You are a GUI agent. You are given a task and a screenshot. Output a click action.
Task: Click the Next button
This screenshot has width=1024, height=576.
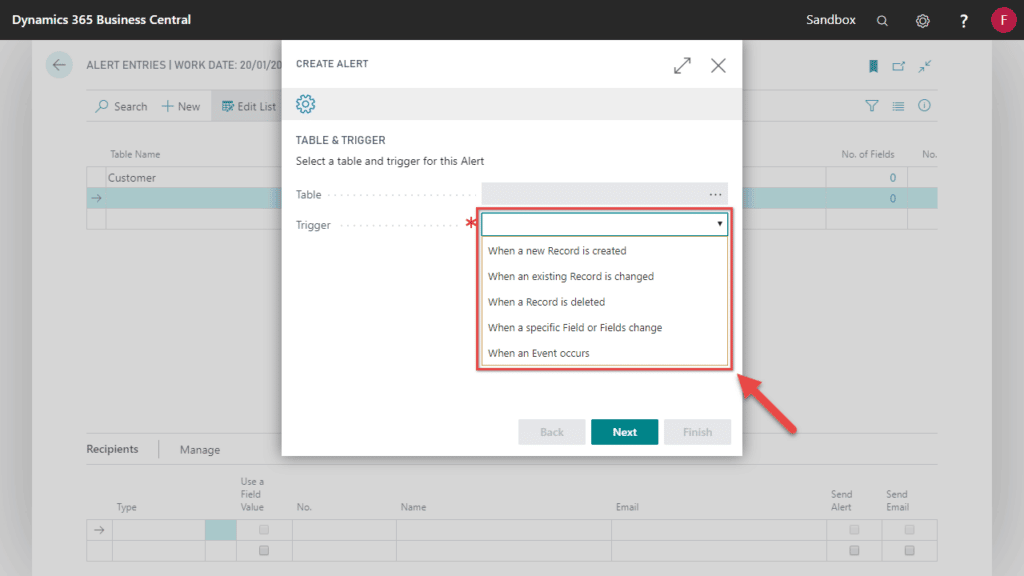[624, 431]
